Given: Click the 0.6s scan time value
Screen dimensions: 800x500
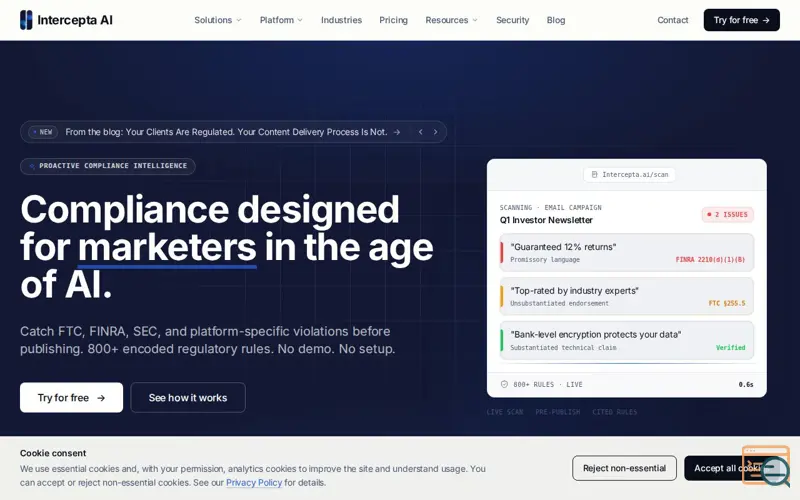Looking at the screenshot, I should [745, 384].
